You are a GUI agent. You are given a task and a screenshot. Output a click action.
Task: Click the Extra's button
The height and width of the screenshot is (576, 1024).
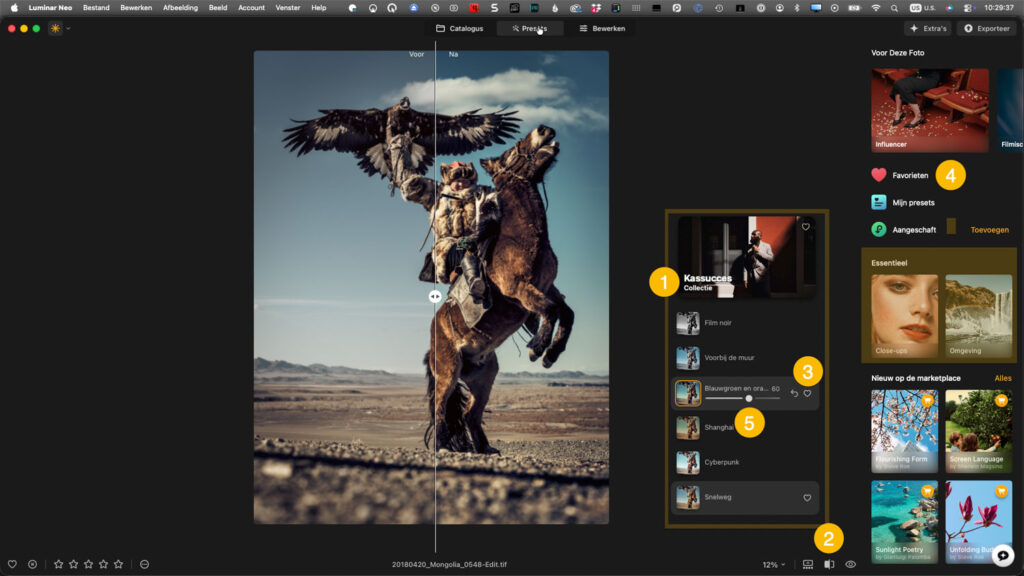[928, 29]
